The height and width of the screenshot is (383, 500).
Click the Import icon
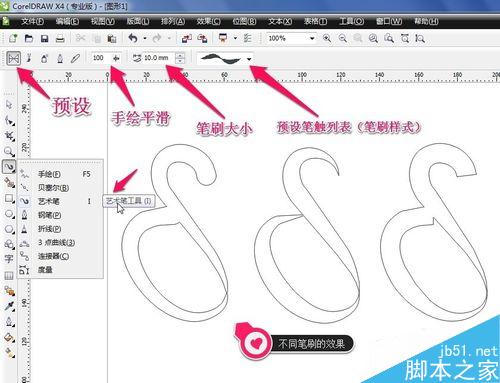(x=186, y=39)
